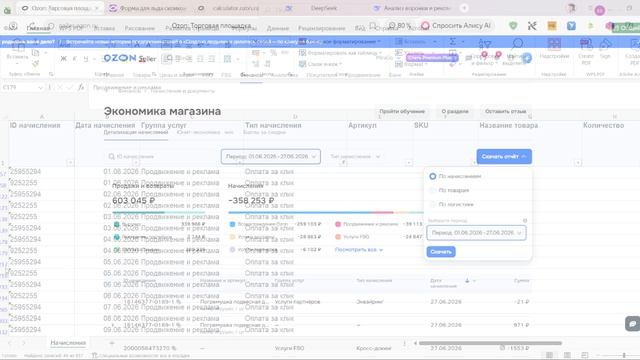
Task: Open the Тип начисления filter dropdown
Action: 355,156
